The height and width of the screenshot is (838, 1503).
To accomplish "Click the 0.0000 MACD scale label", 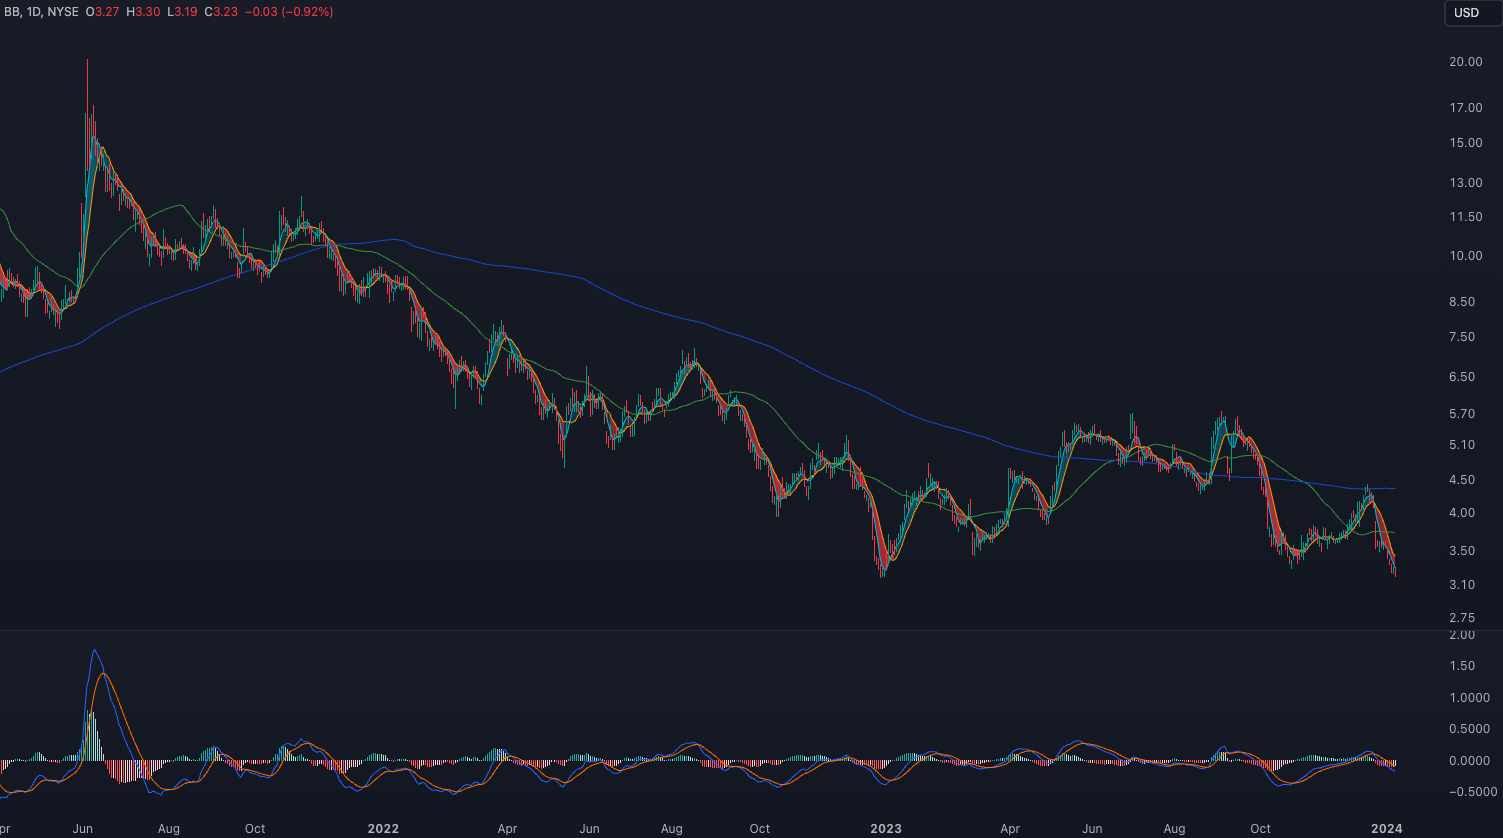I will tap(1465, 761).
